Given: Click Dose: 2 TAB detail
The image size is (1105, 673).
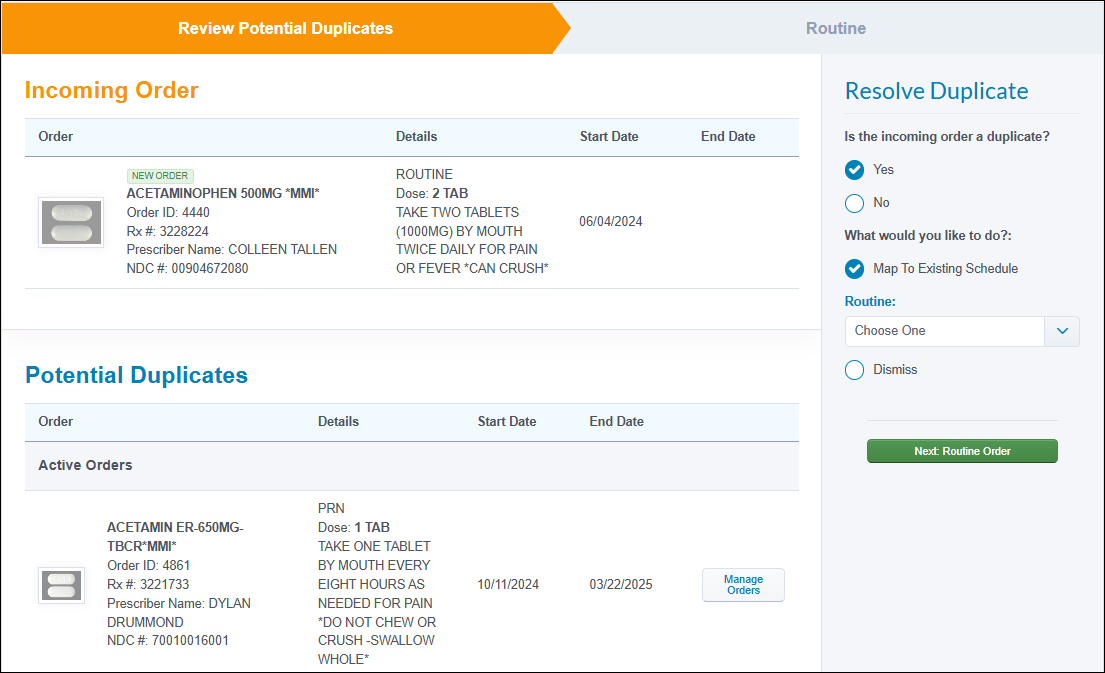Looking at the screenshot, I should pos(432,193).
